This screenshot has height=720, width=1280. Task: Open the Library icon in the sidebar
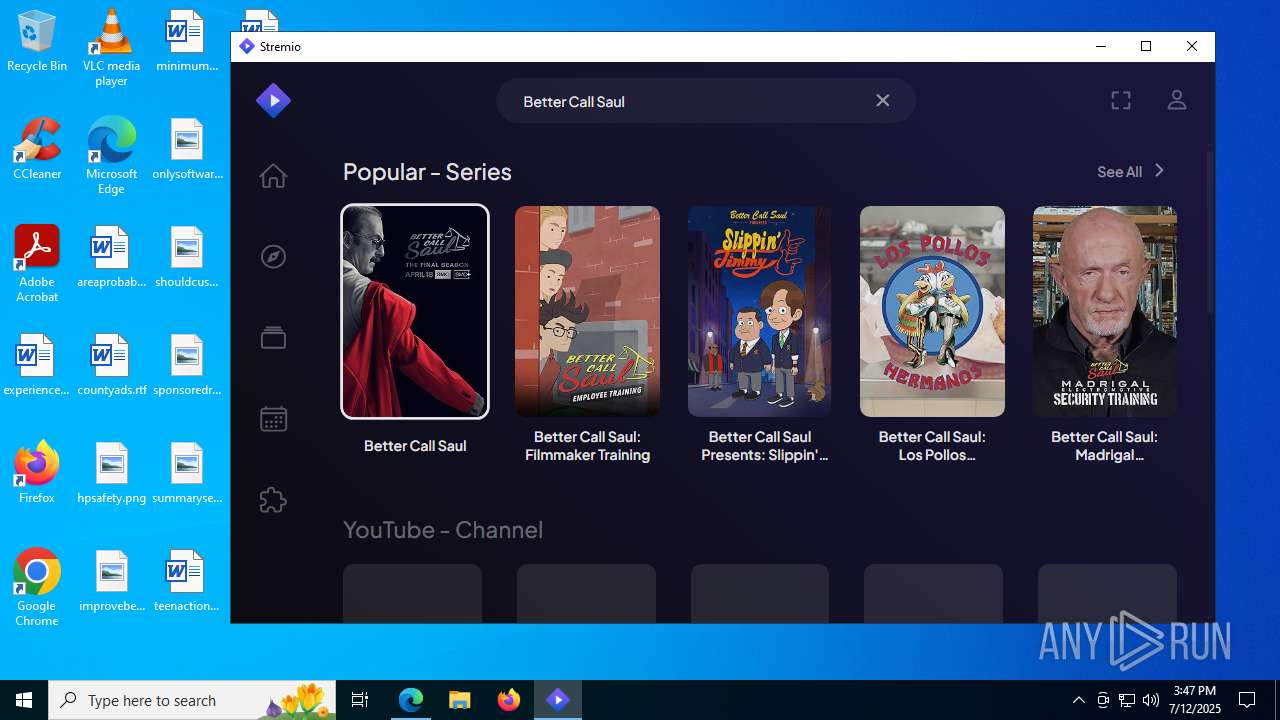(273, 338)
